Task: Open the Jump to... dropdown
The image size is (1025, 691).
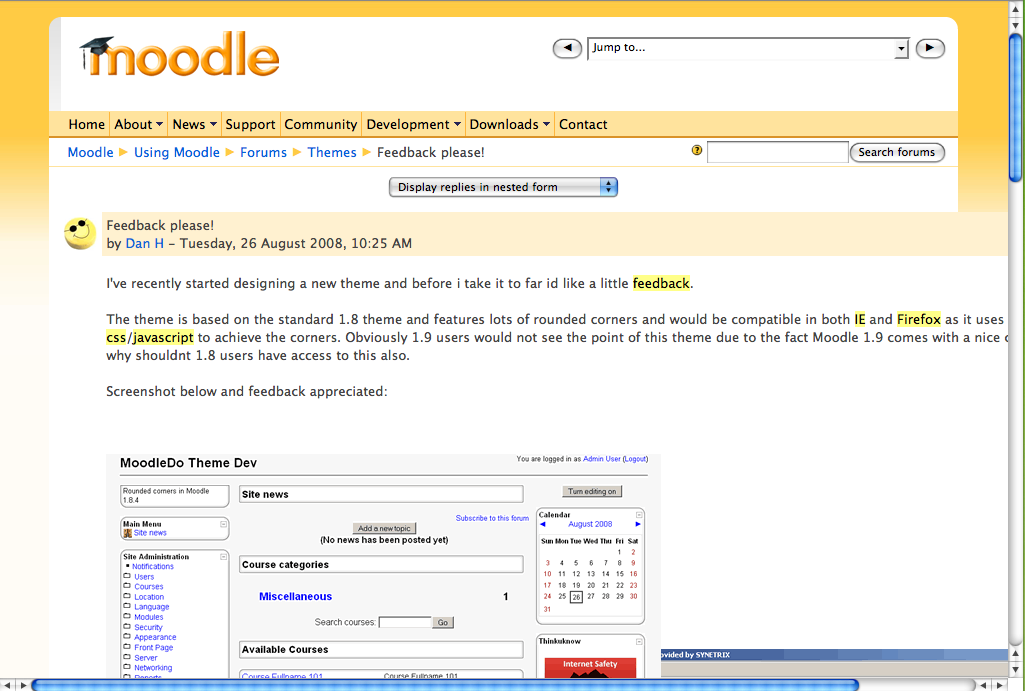Action: (x=748, y=48)
